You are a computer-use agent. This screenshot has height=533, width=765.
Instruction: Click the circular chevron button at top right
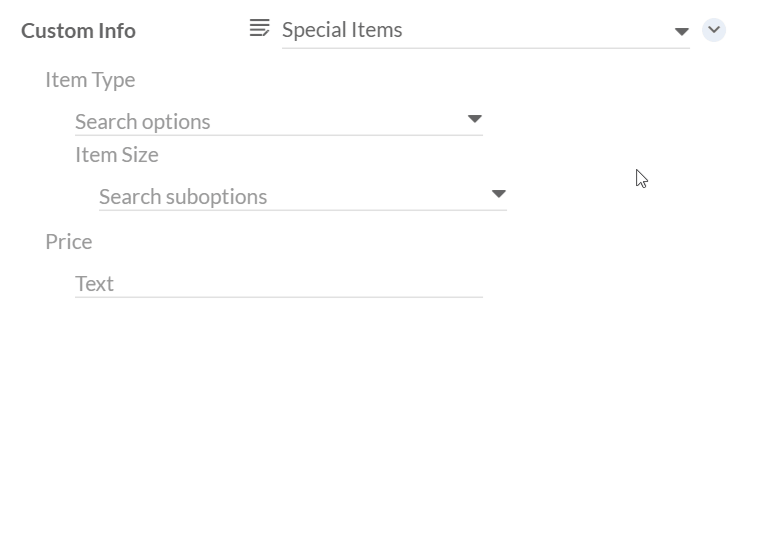713,30
